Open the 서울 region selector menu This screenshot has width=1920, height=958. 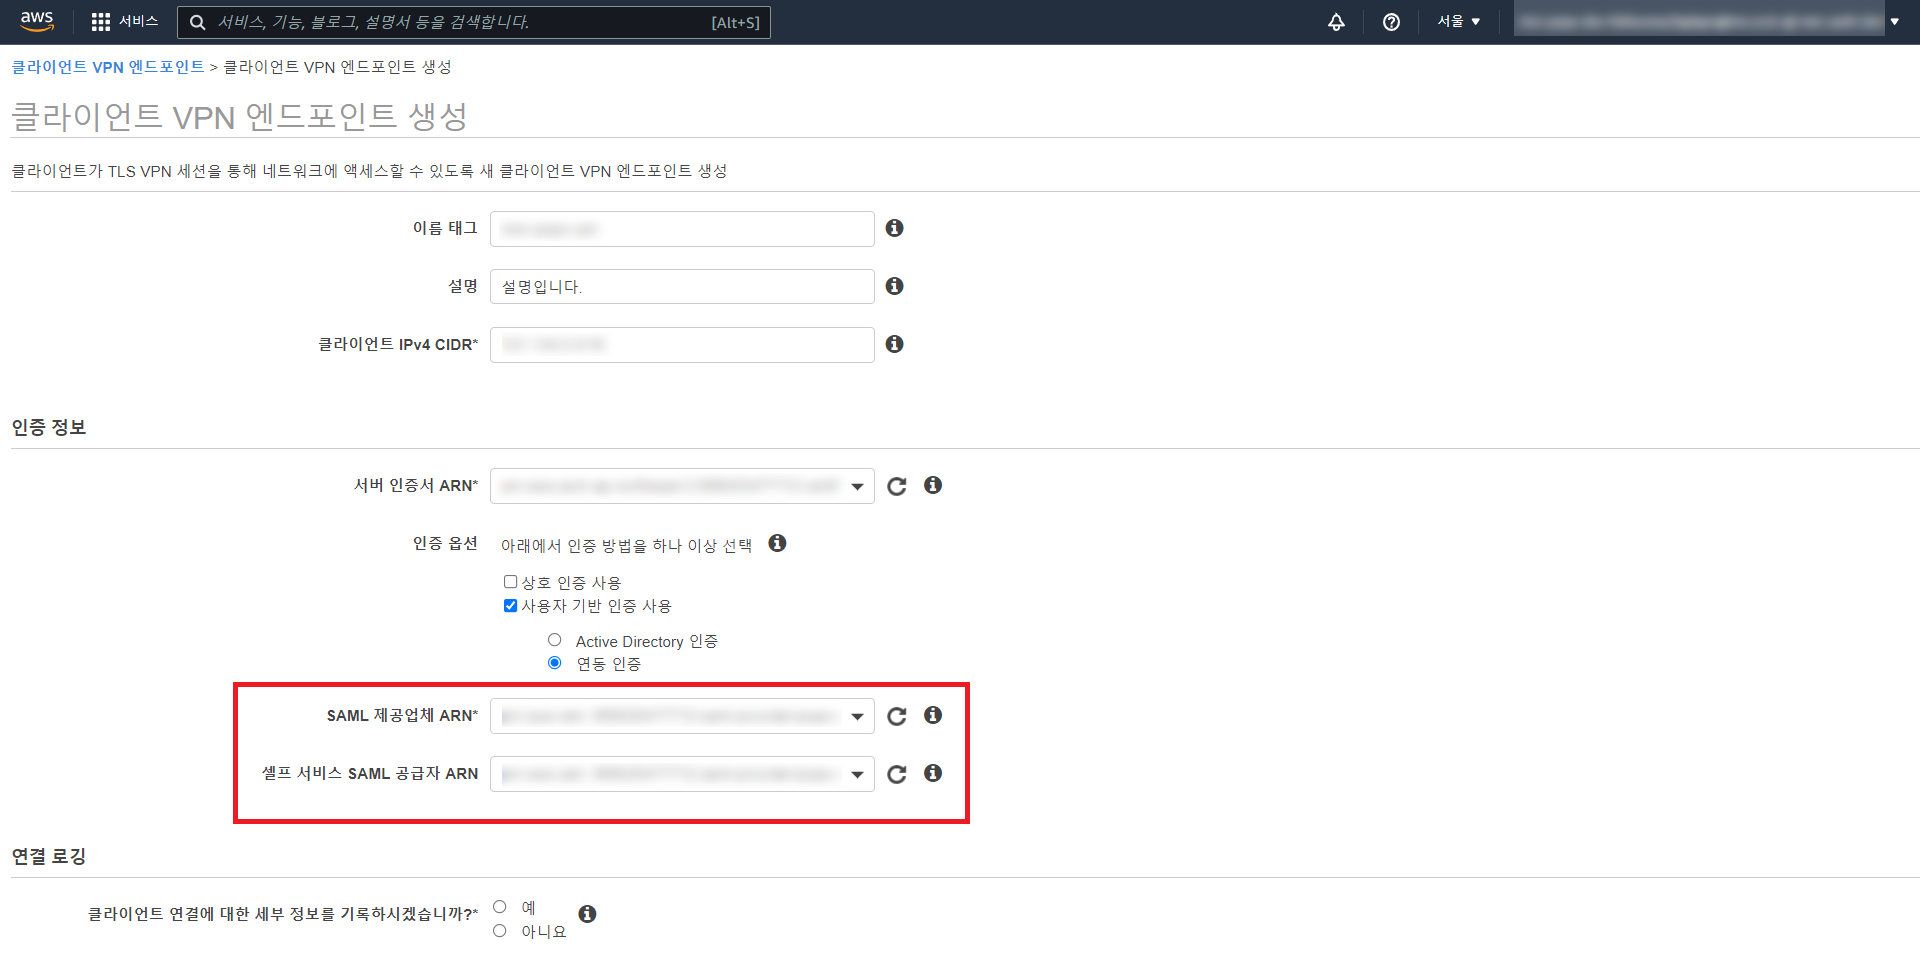[x=1458, y=22]
